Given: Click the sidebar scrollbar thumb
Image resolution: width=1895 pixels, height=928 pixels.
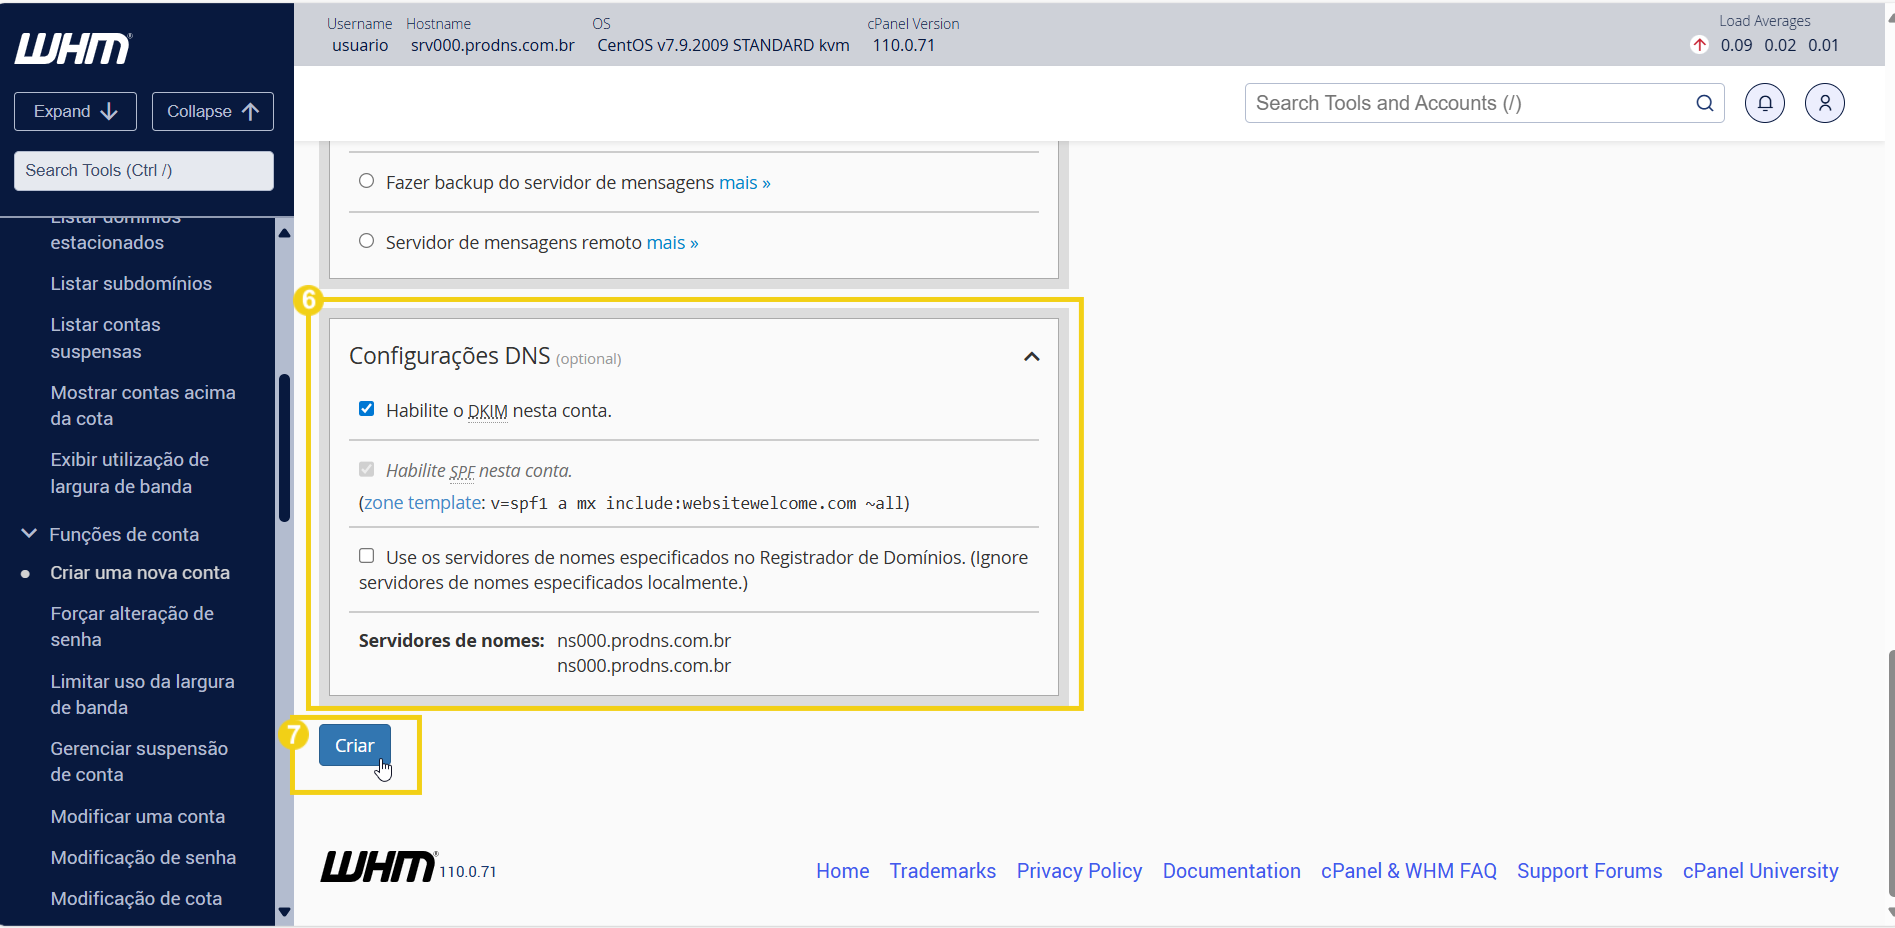Looking at the screenshot, I should [x=284, y=447].
